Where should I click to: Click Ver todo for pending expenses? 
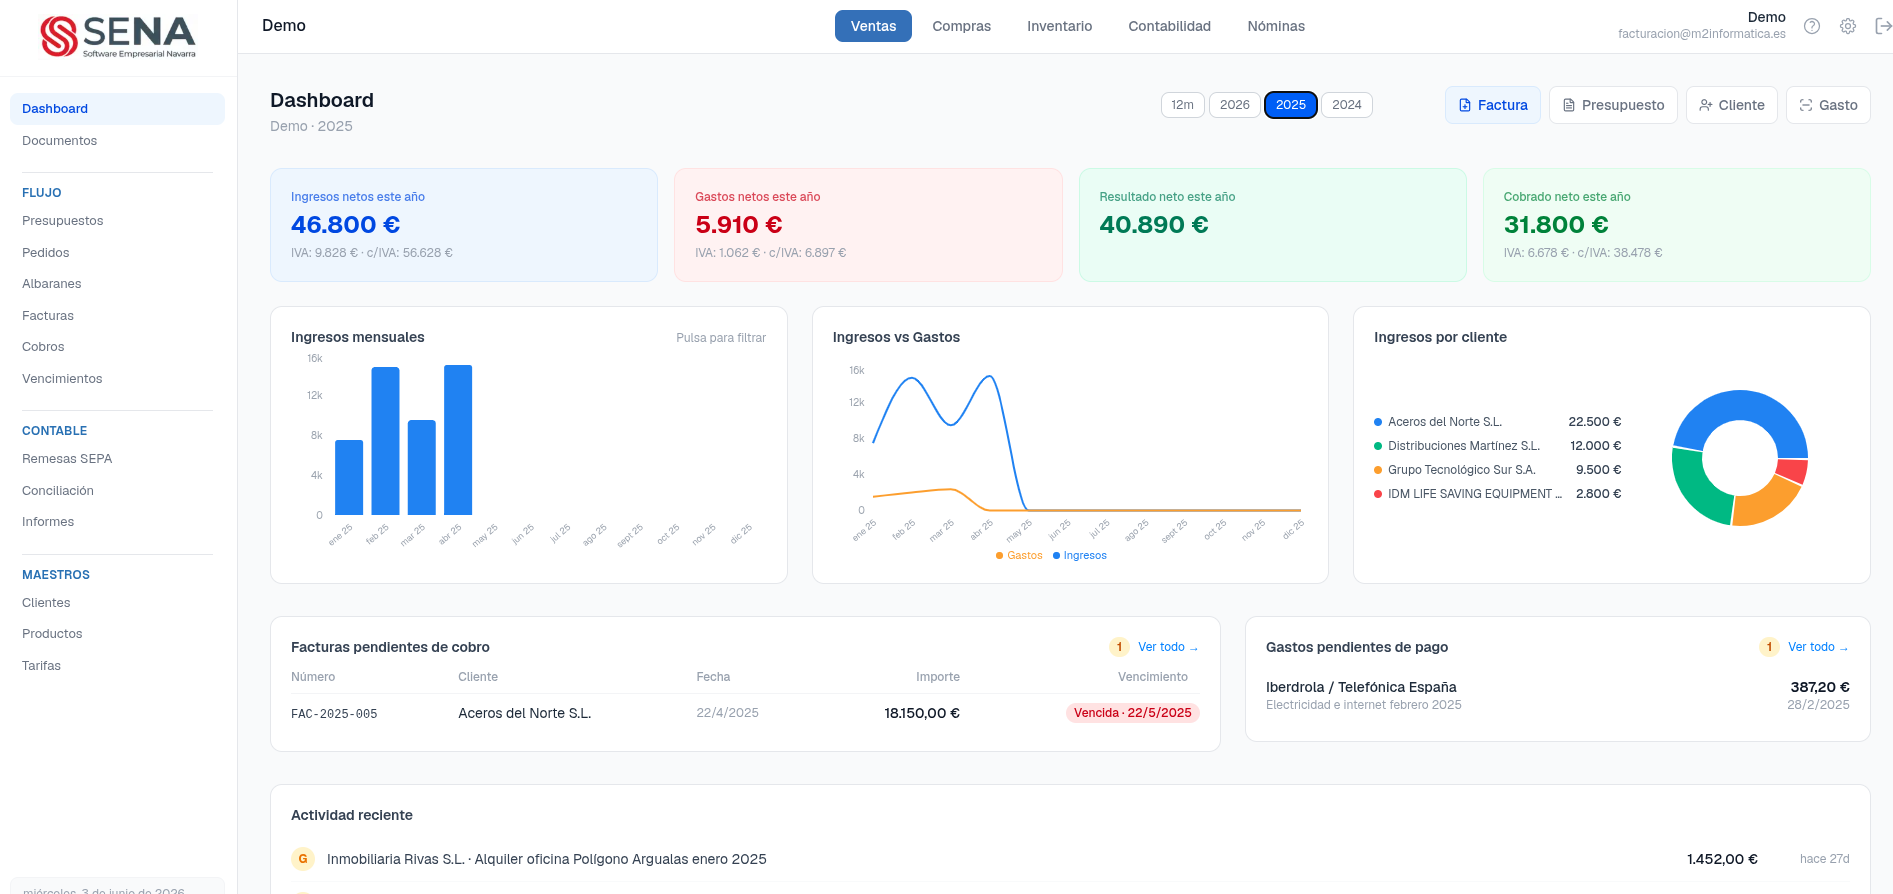coord(1817,647)
